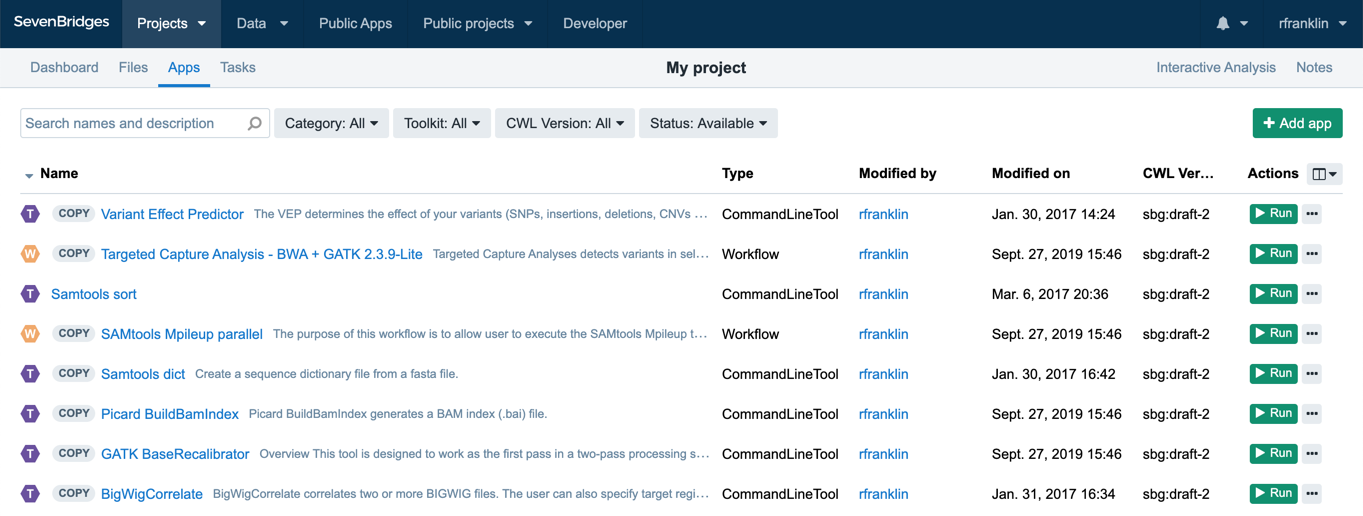Click COPY badge on Samtools dict row
Viewport: 1363px width, 516px height.
74,374
